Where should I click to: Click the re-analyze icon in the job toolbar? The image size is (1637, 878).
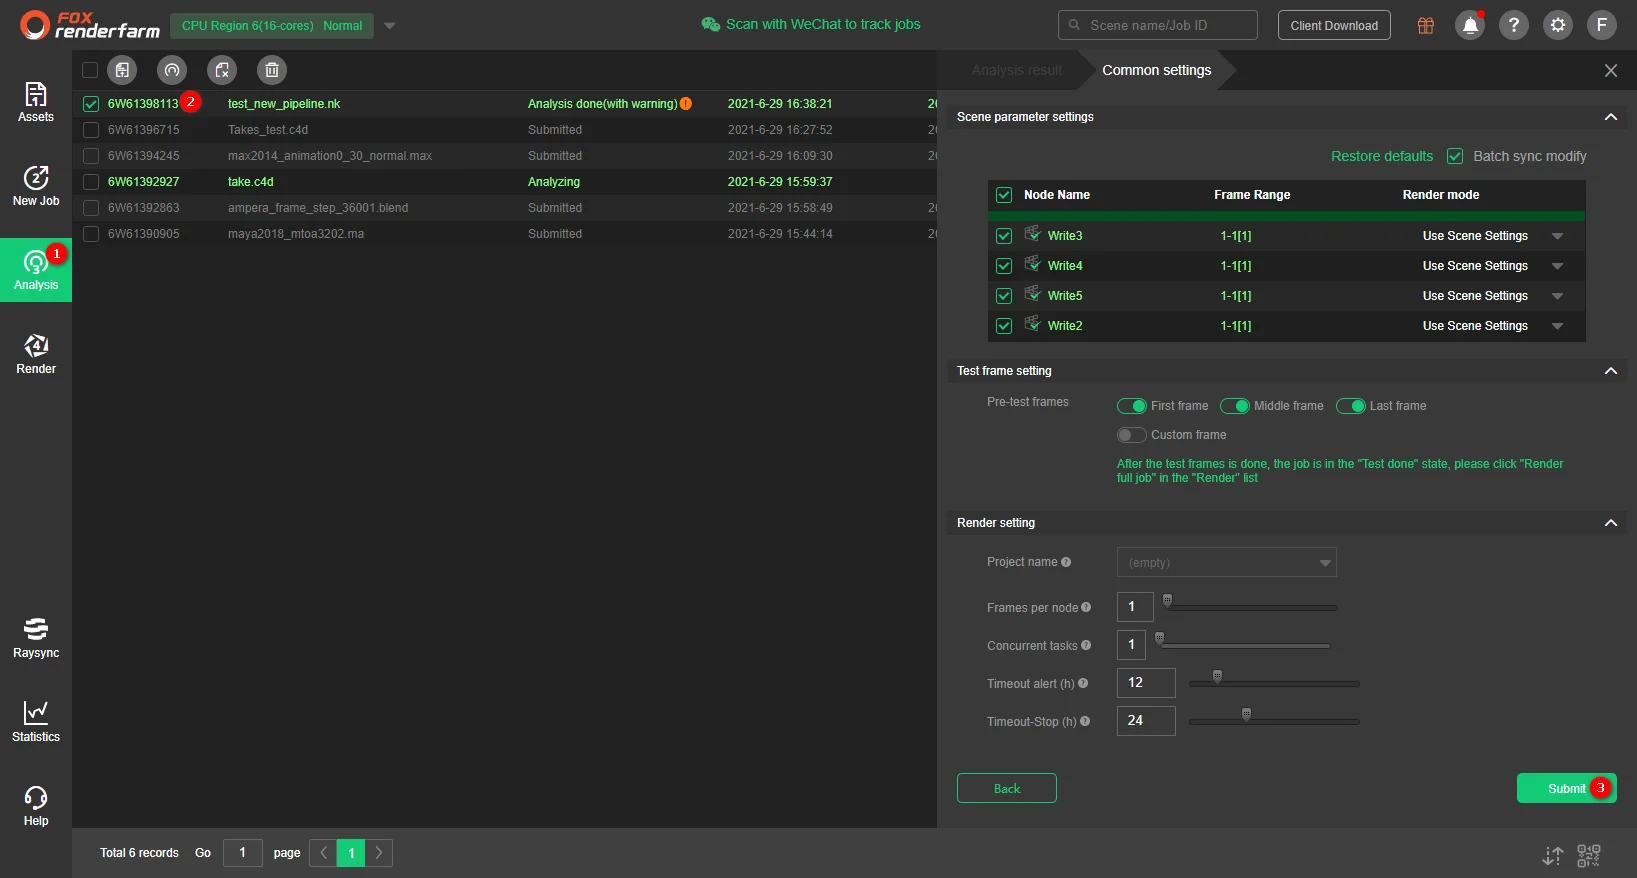tap(172, 70)
